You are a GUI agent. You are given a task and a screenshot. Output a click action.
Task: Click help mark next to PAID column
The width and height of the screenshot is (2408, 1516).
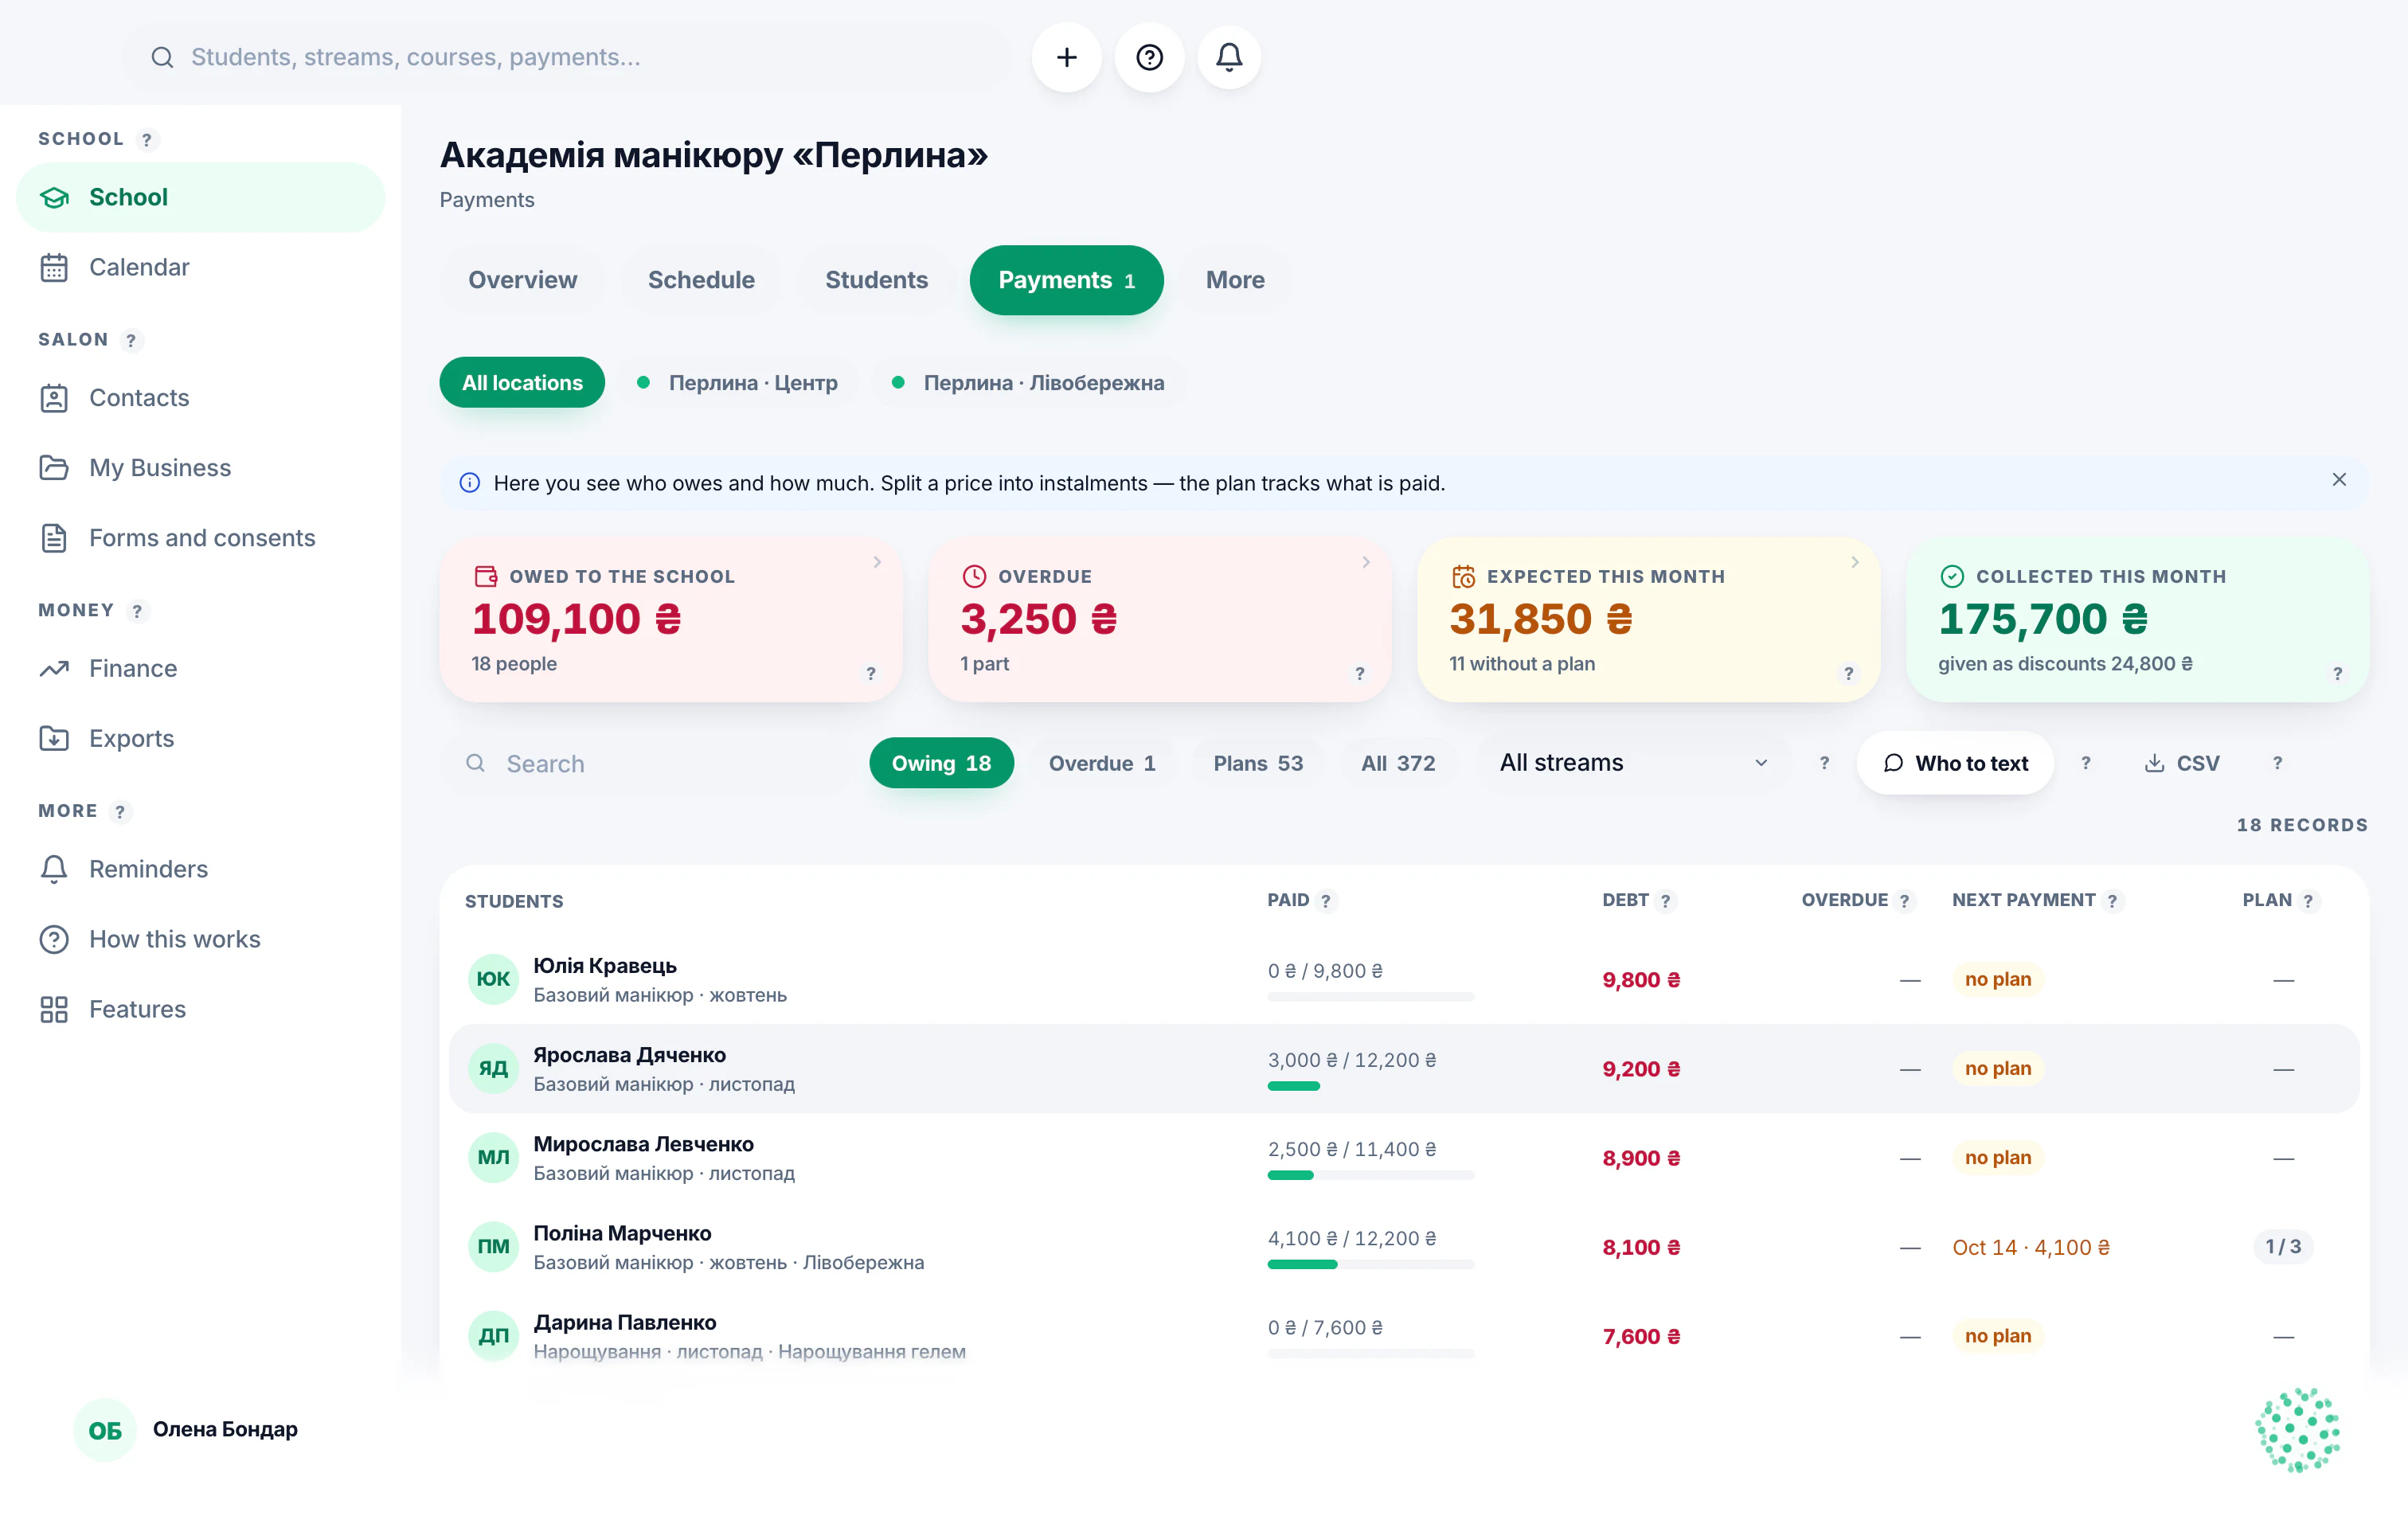pos(1325,901)
